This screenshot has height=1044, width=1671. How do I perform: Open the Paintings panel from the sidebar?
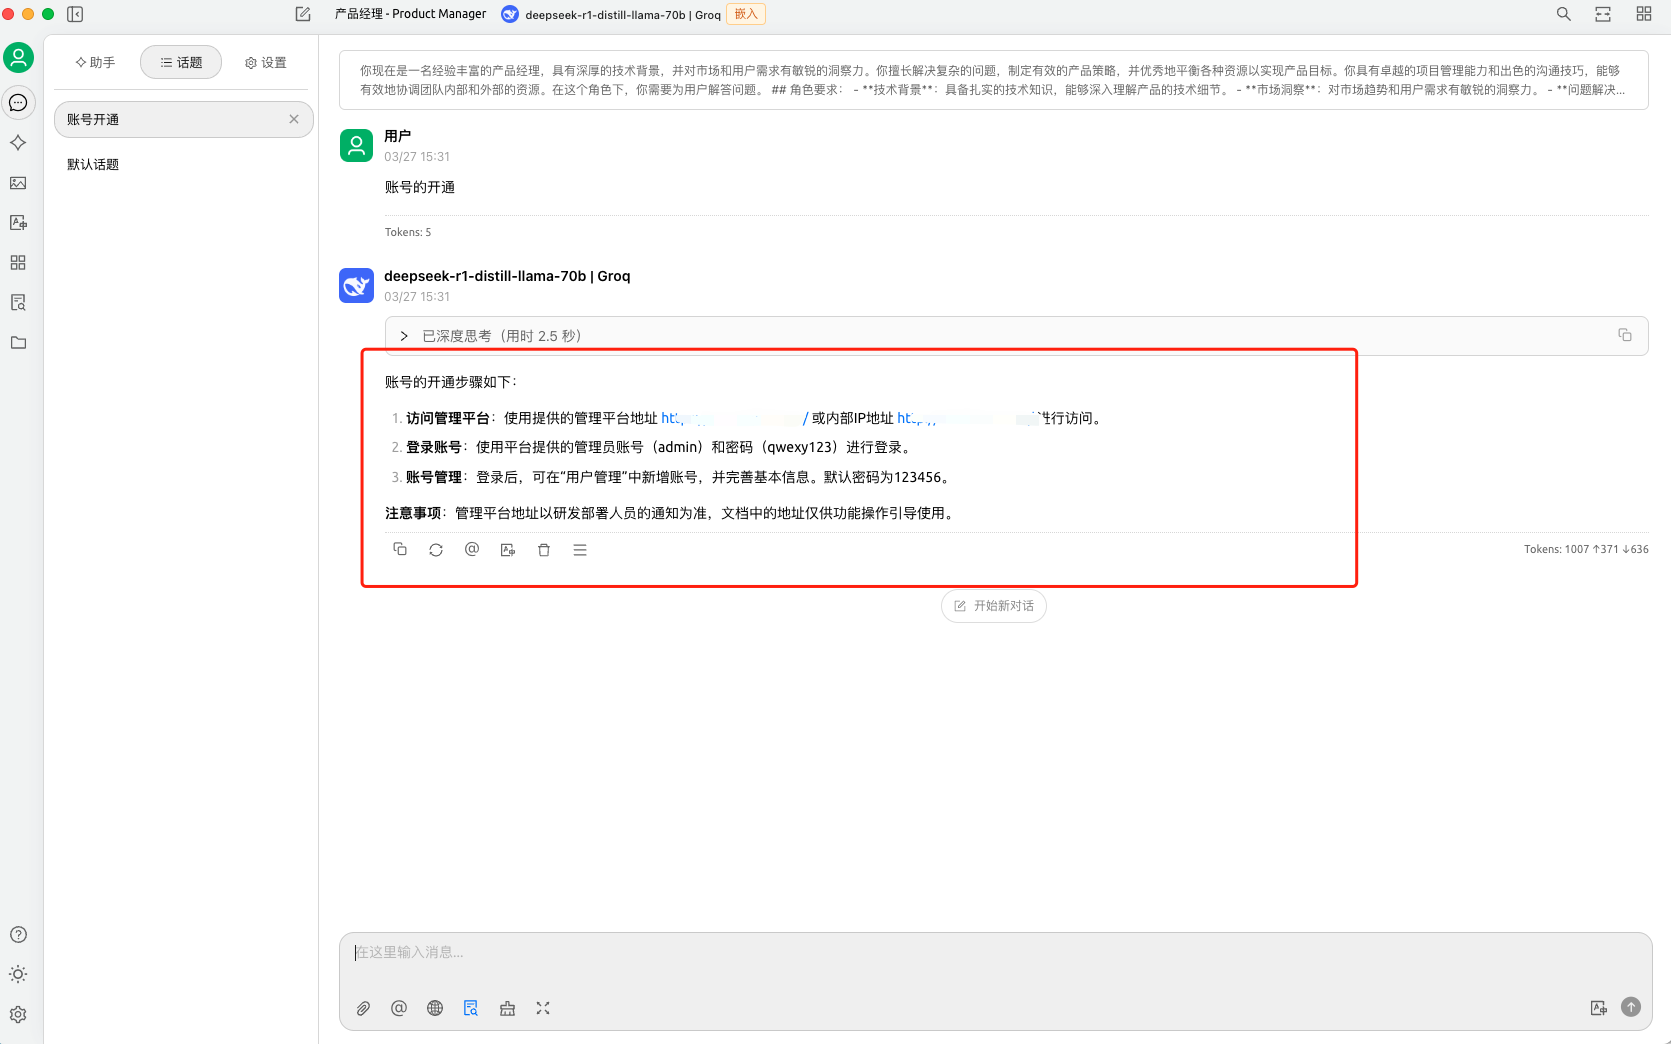click(18, 183)
